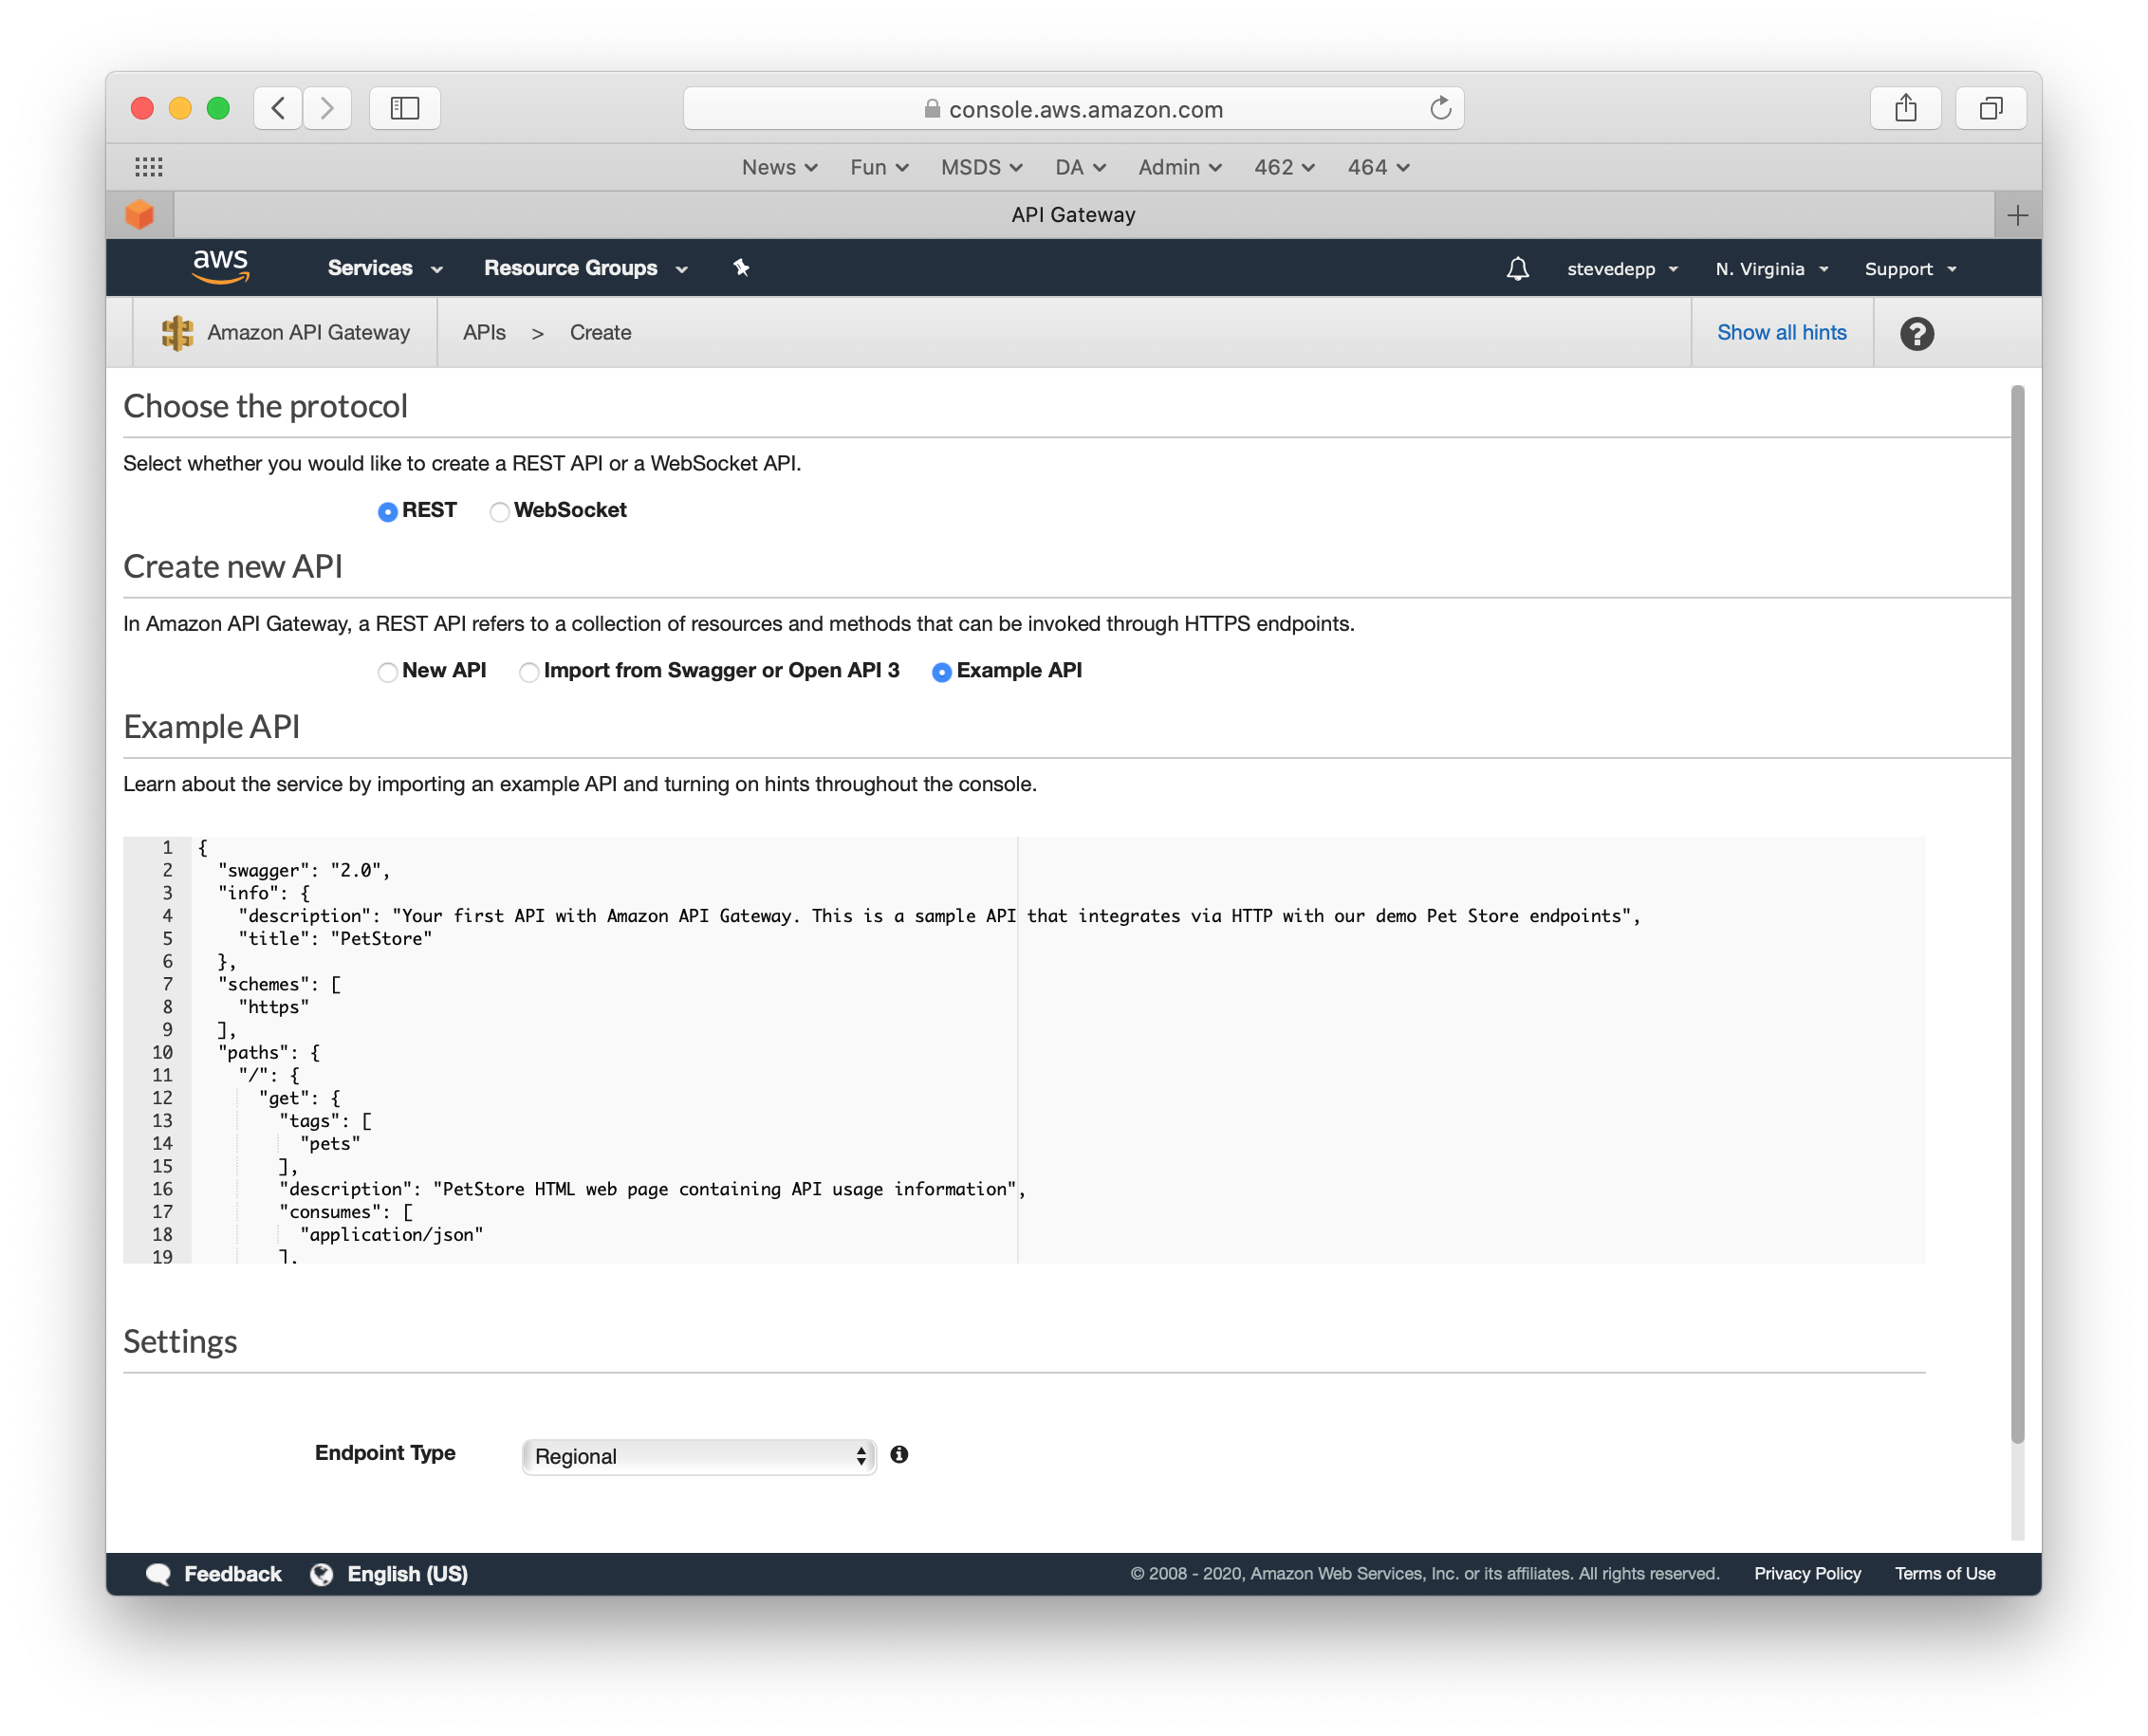Select the WebSocket radio button
This screenshot has width=2148, height=1736.
point(499,512)
